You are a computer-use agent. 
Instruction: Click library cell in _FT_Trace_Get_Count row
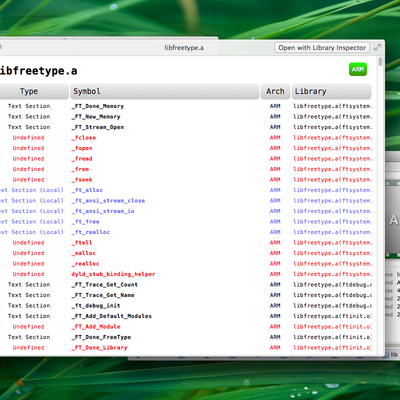tap(332, 285)
